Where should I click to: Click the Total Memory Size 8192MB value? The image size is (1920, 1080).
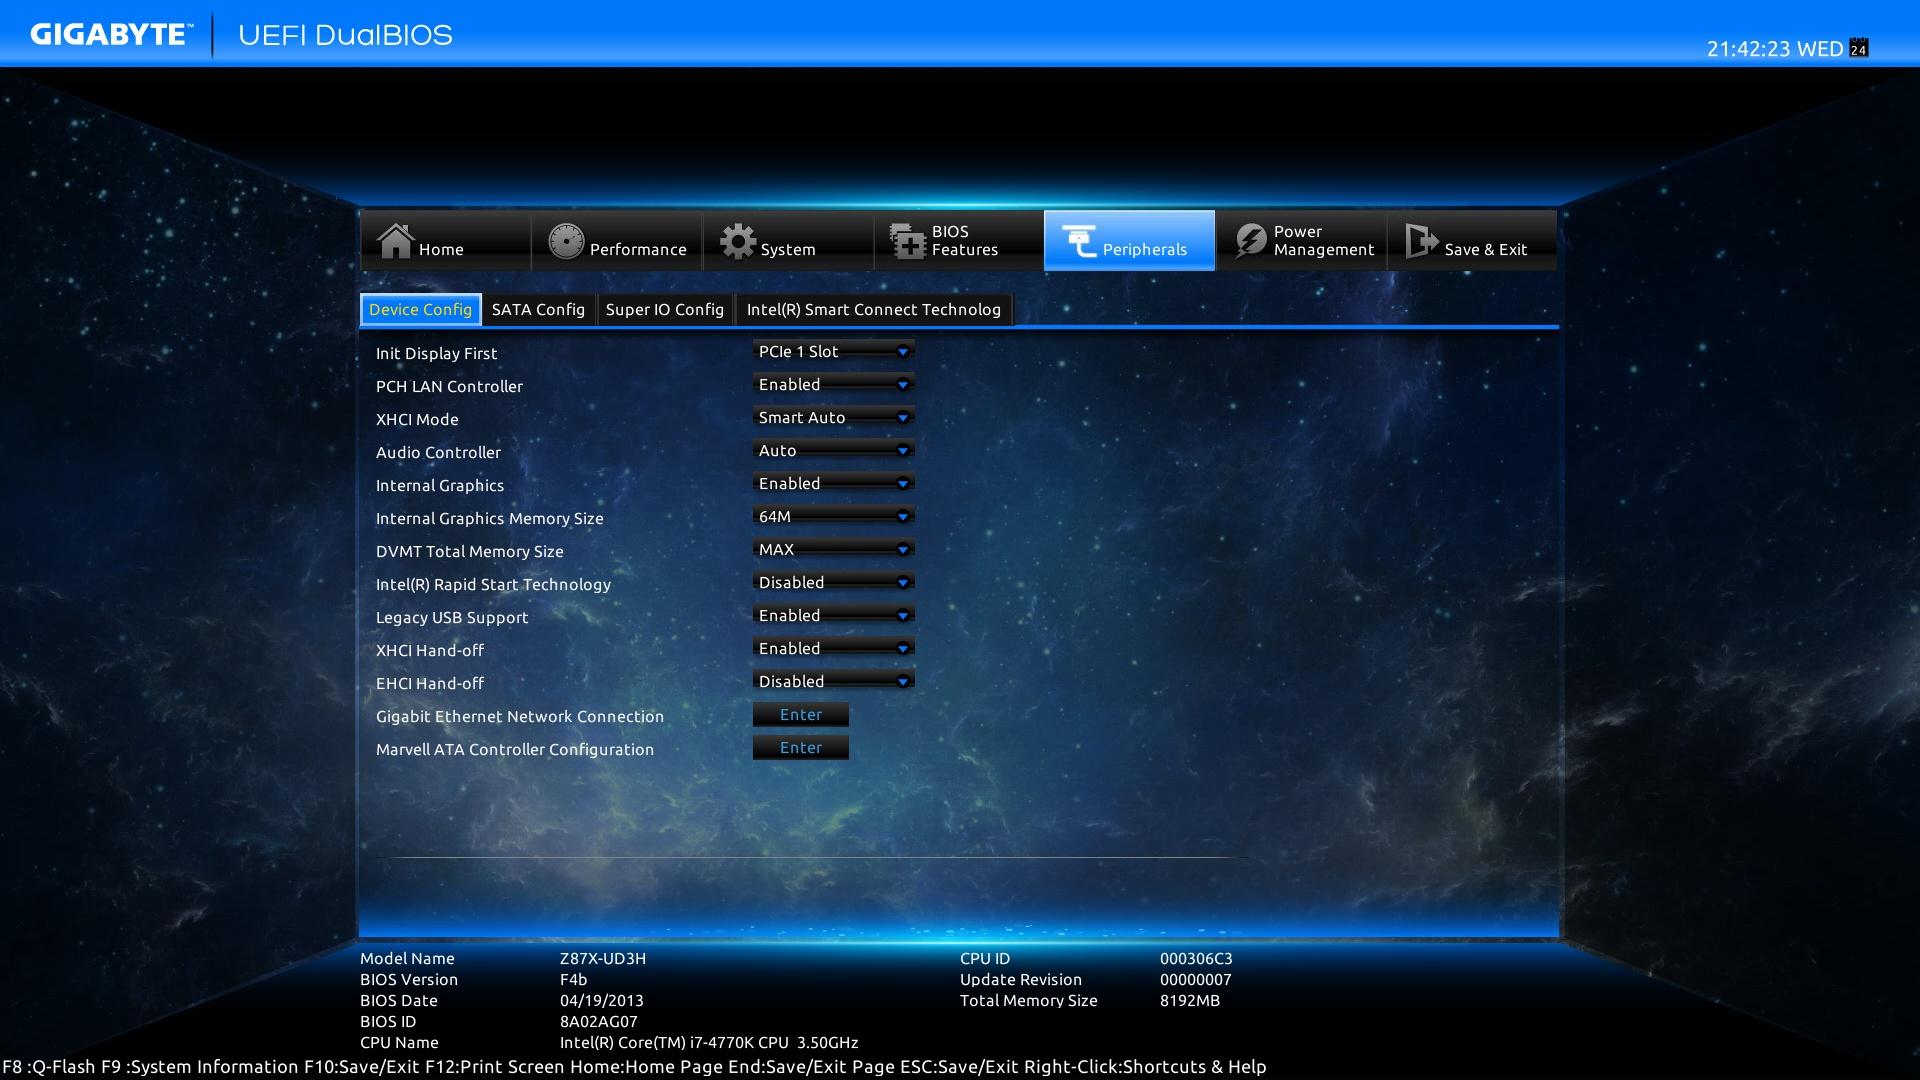[1190, 1000]
